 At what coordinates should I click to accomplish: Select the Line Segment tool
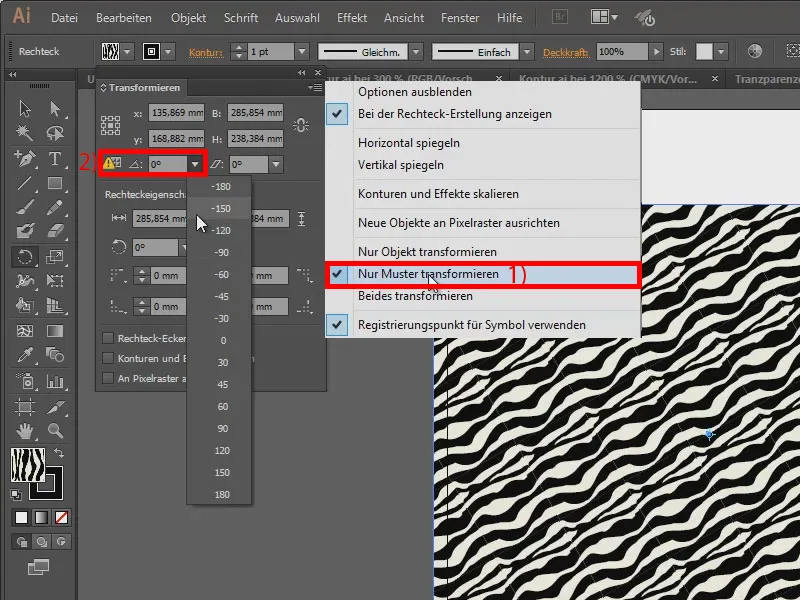[24, 183]
